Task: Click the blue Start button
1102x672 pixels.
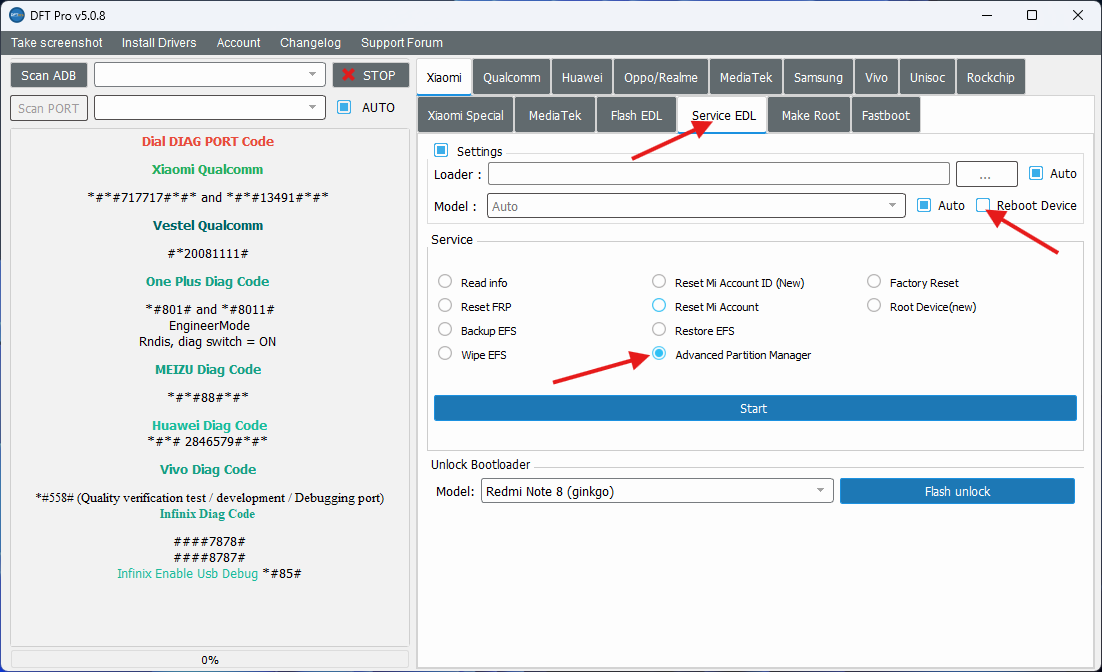Action: pyautogui.click(x=754, y=408)
